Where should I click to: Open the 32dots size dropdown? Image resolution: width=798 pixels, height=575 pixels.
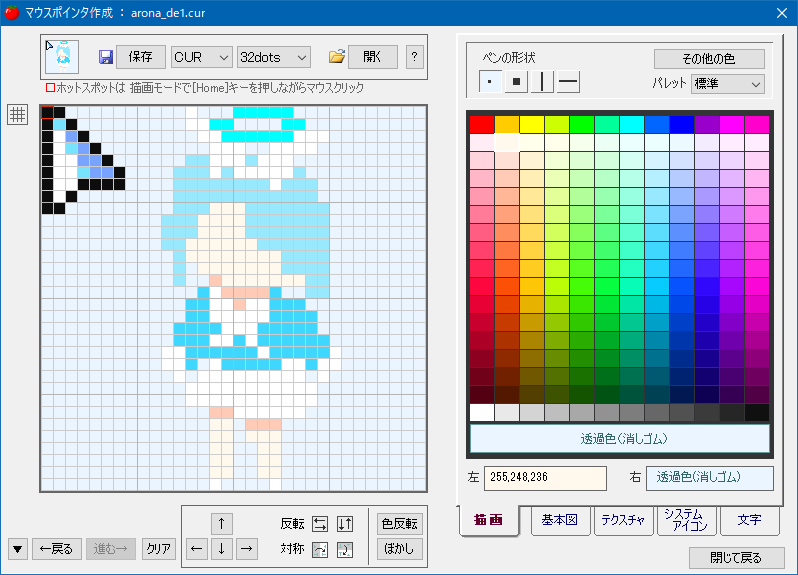[x=274, y=57]
